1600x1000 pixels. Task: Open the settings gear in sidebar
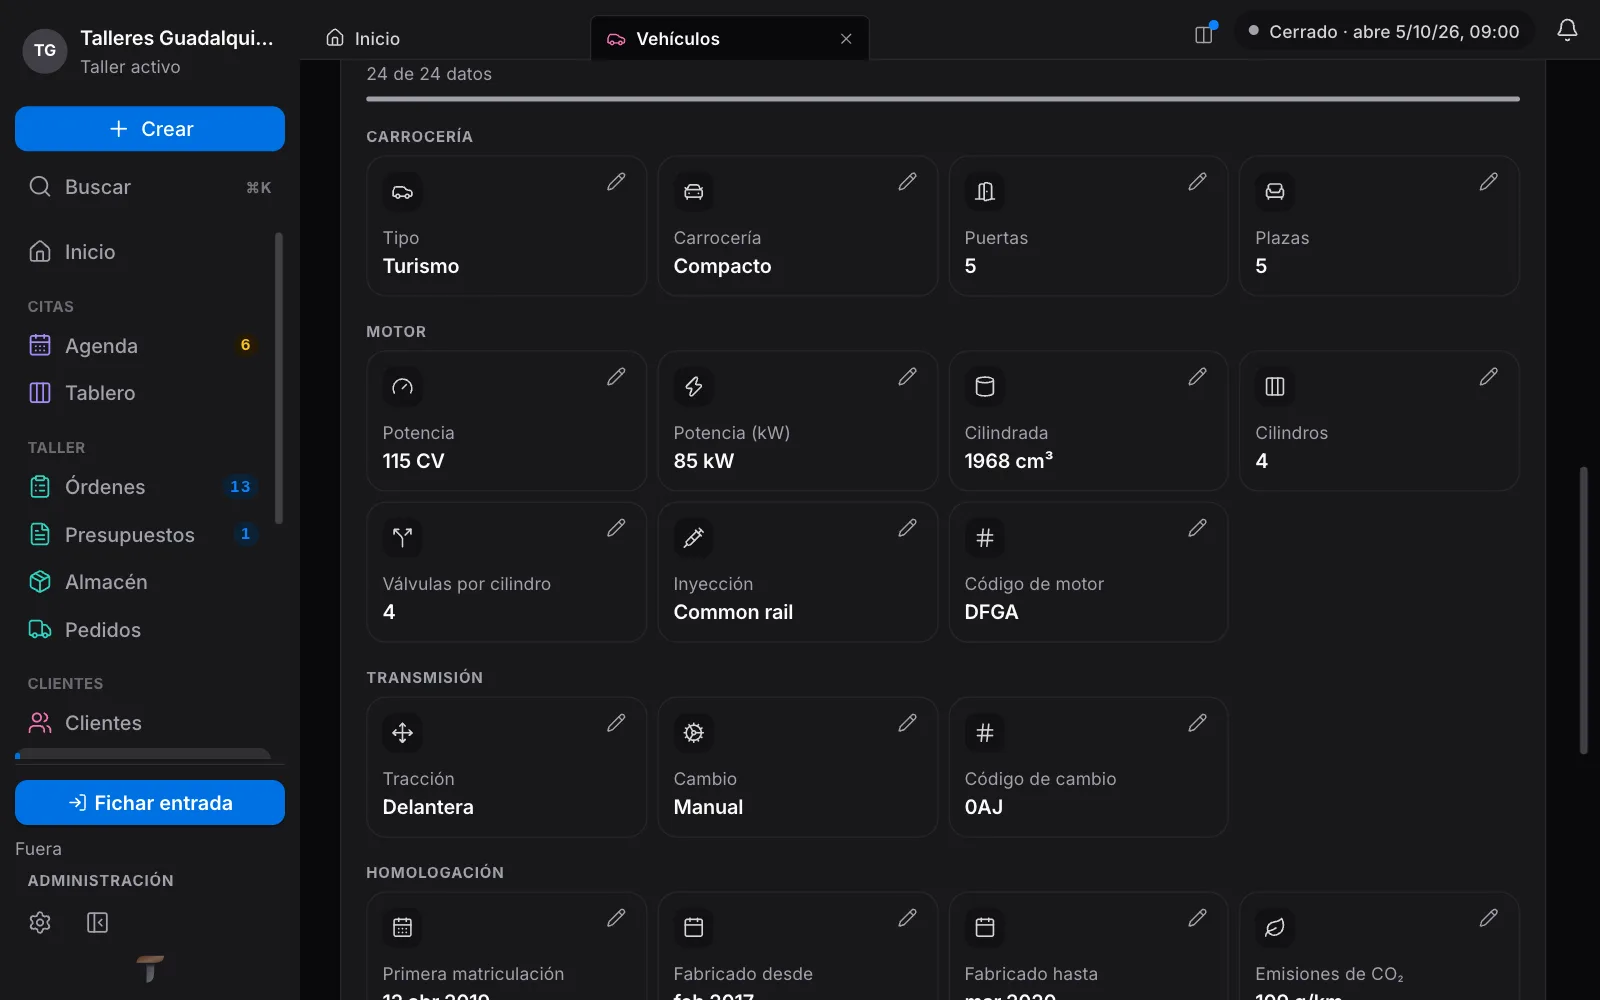(40, 922)
